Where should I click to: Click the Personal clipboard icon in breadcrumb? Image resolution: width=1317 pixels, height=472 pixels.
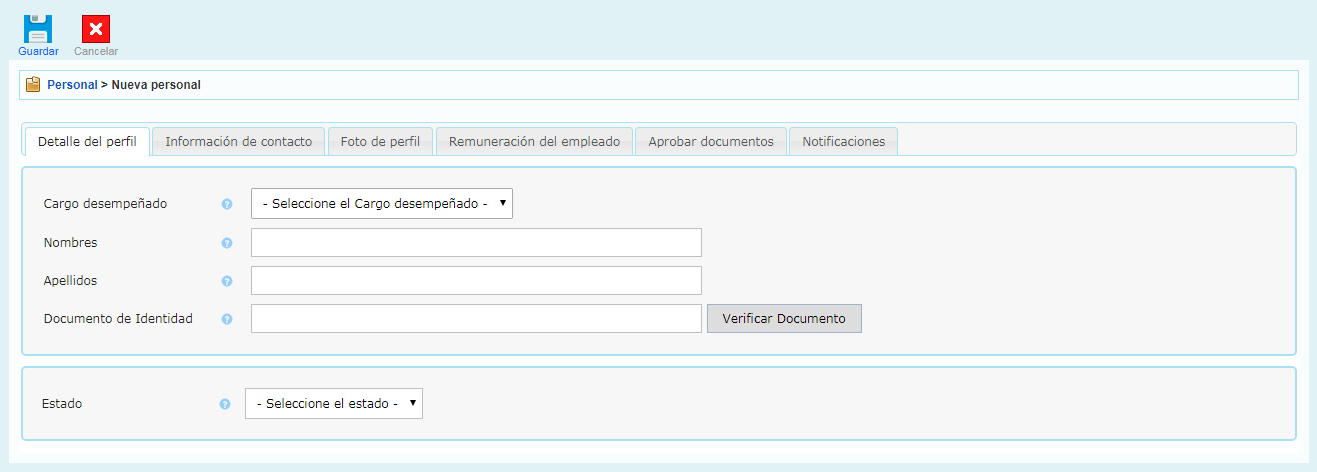tap(33, 85)
